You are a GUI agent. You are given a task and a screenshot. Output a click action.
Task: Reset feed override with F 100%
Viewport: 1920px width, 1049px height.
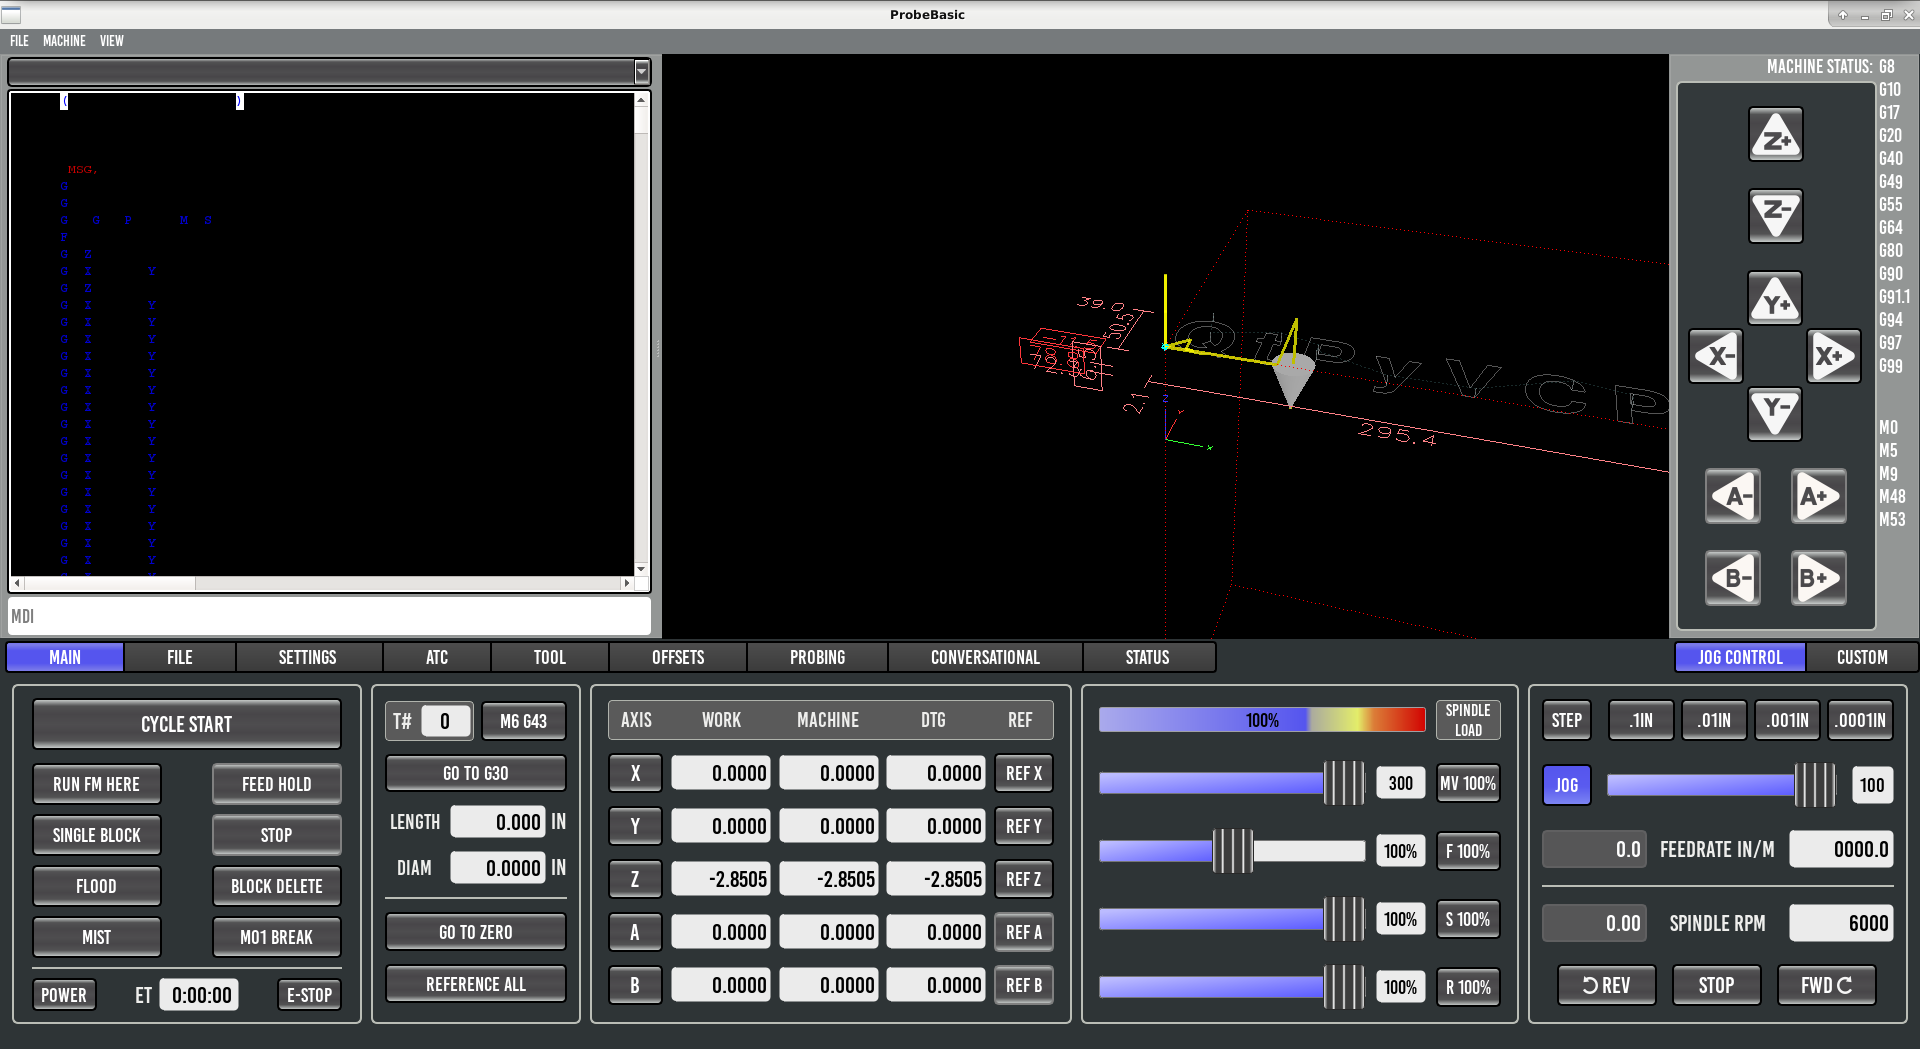pos(1467,851)
